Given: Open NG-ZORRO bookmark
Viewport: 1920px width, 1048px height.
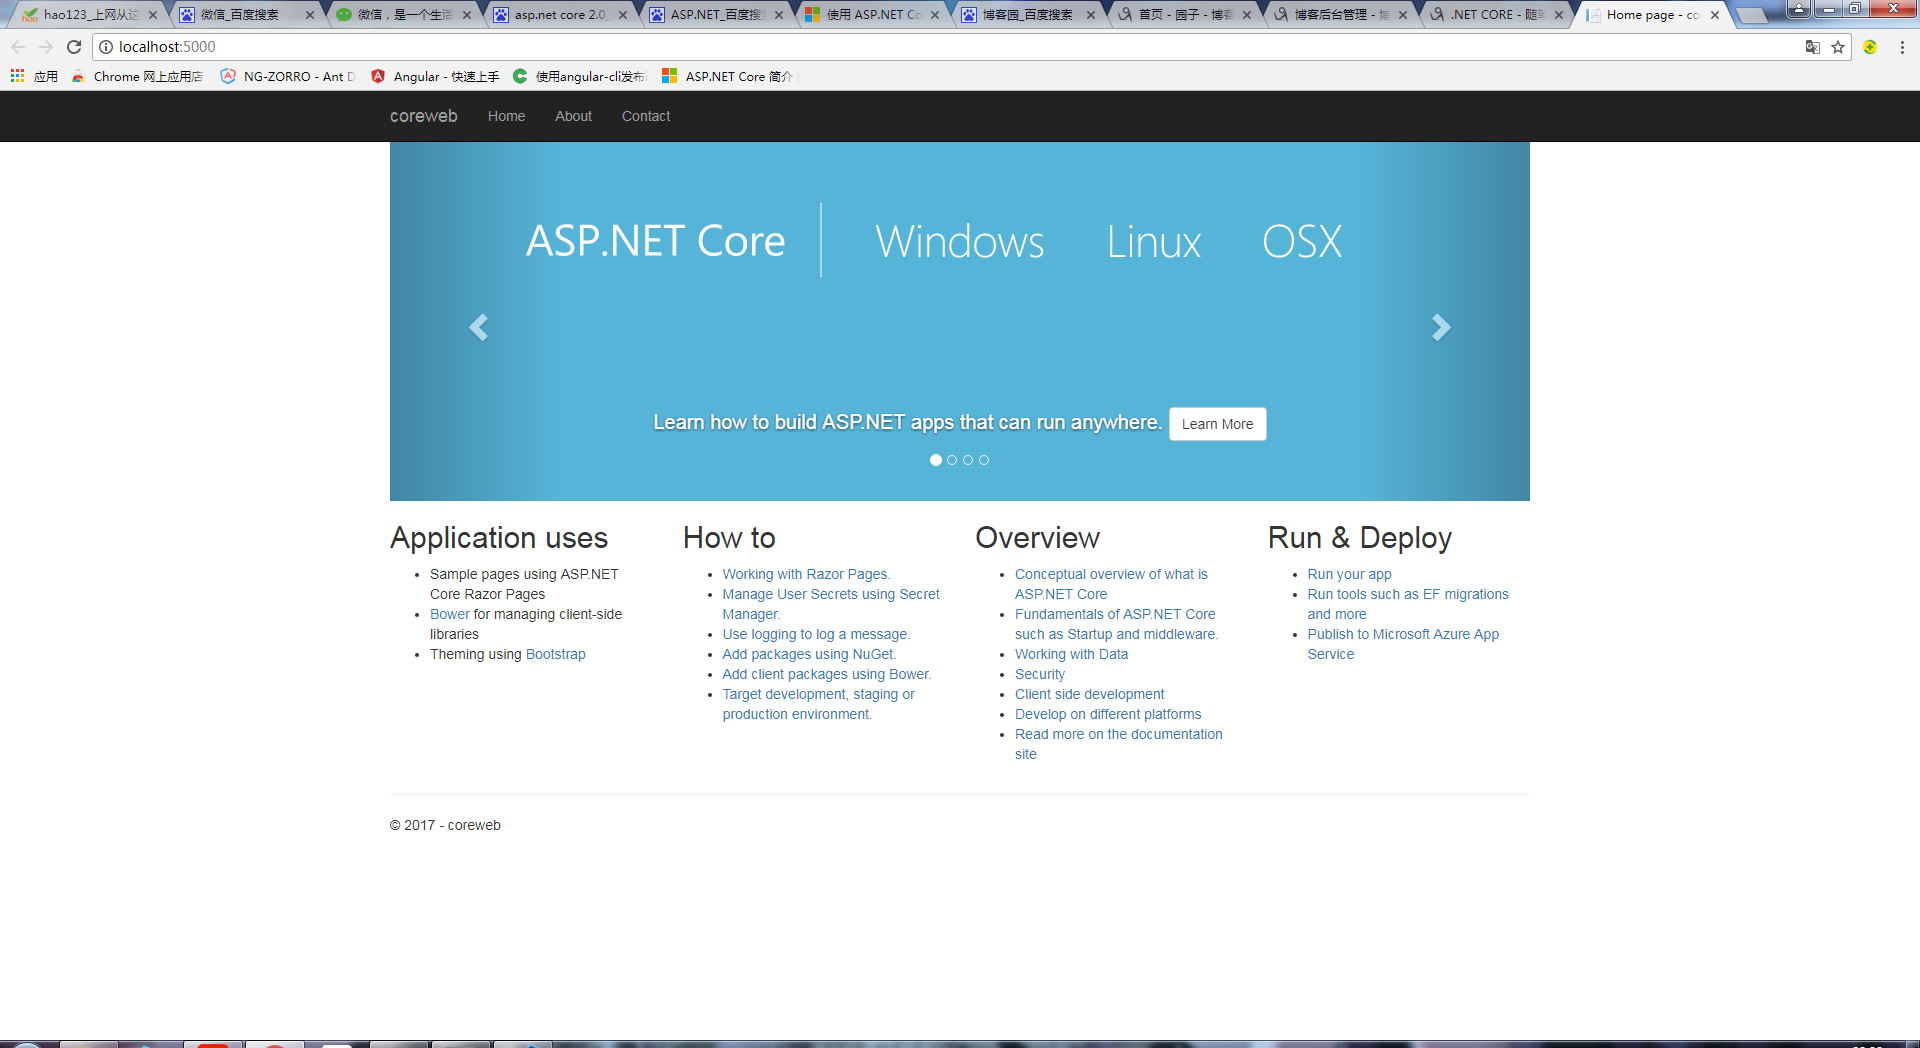Looking at the screenshot, I should 288,76.
